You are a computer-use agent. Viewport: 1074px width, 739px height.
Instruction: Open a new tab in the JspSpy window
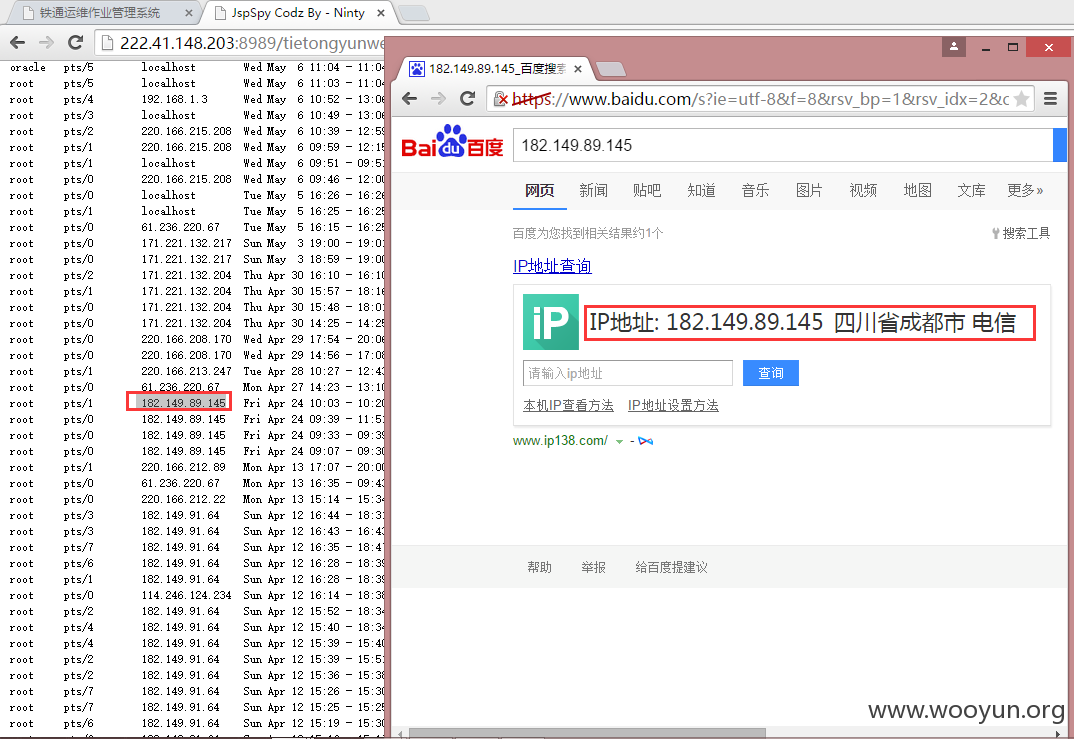[413, 13]
